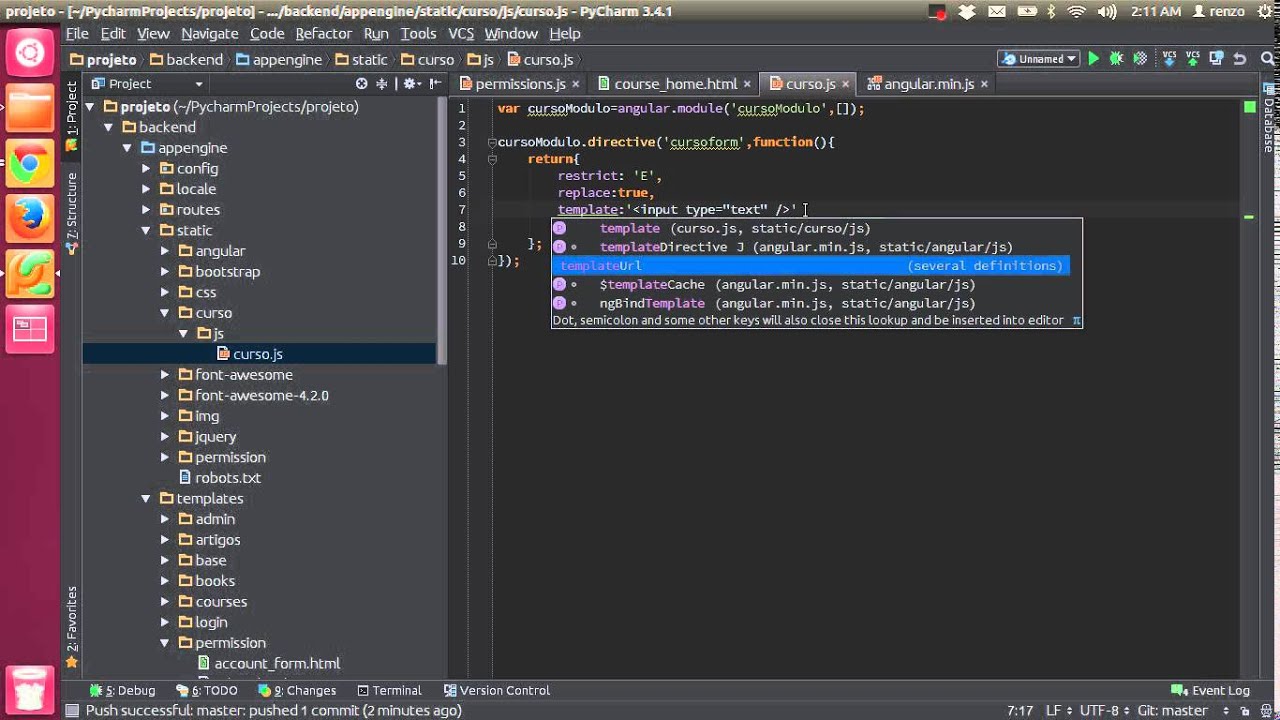Open the Files manager in the launcher
This screenshot has width=1280, height=720.
coord(30,109)
